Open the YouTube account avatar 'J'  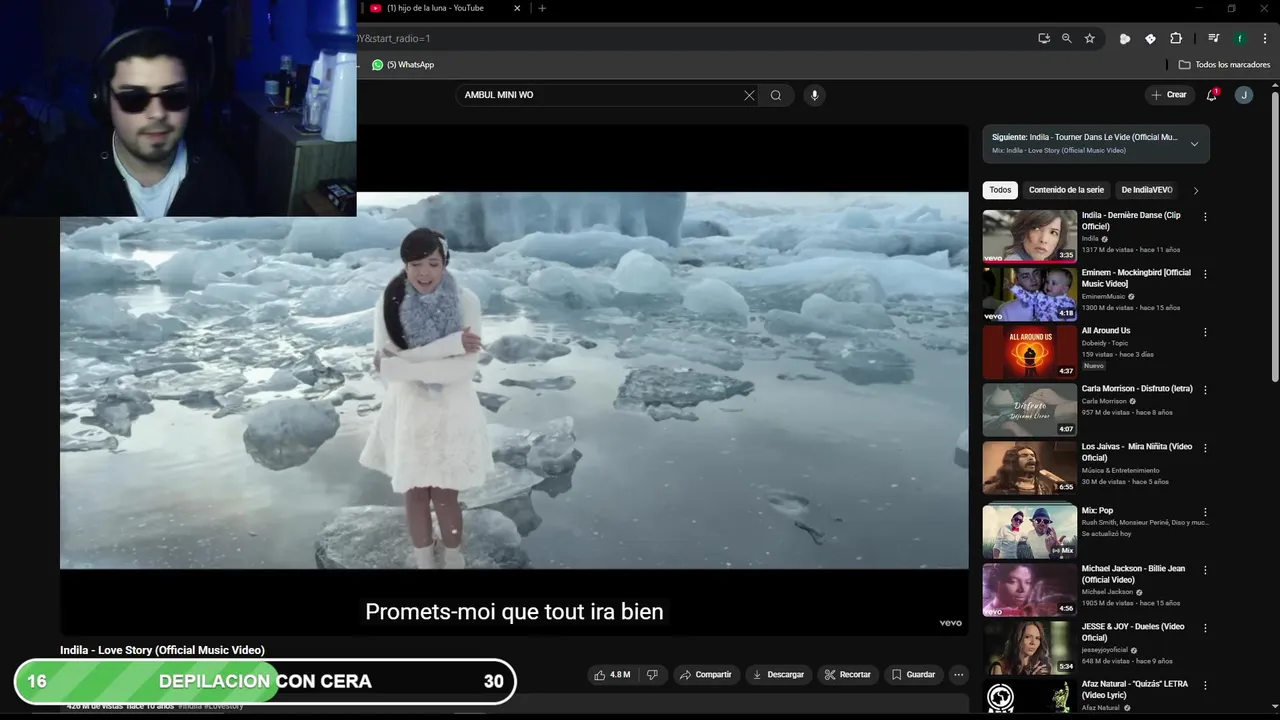(1244, 95)
